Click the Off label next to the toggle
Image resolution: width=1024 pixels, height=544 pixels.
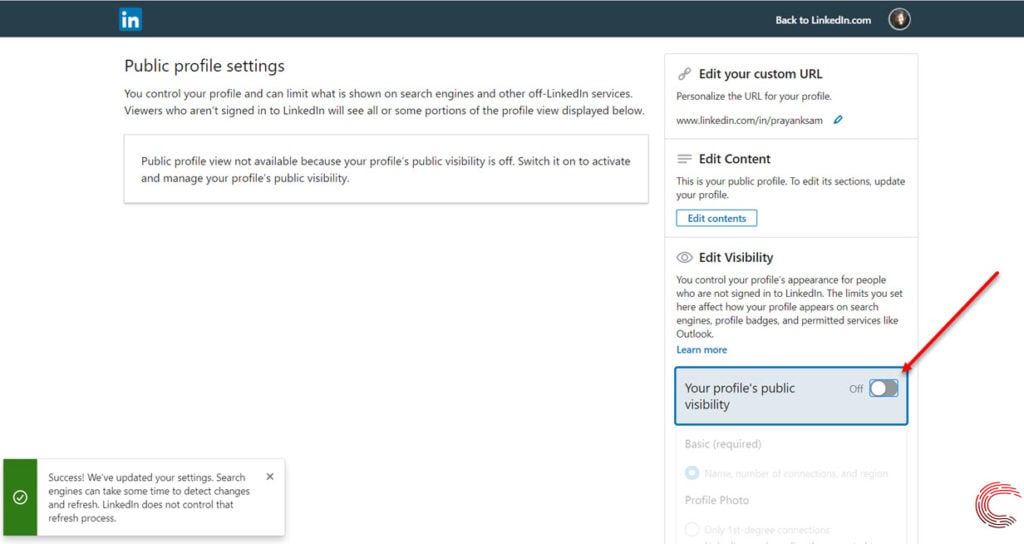(856, 389)
